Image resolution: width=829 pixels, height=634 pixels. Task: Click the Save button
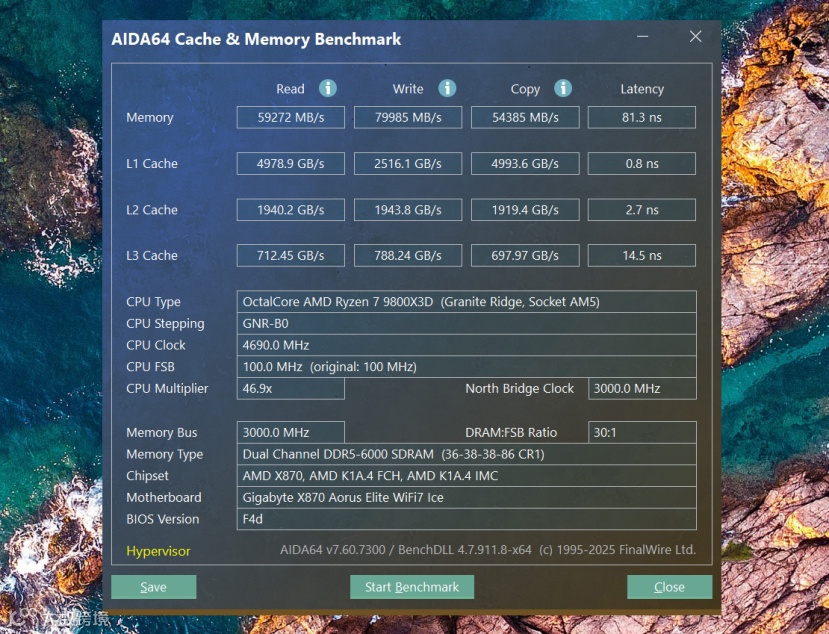point(154,587)
